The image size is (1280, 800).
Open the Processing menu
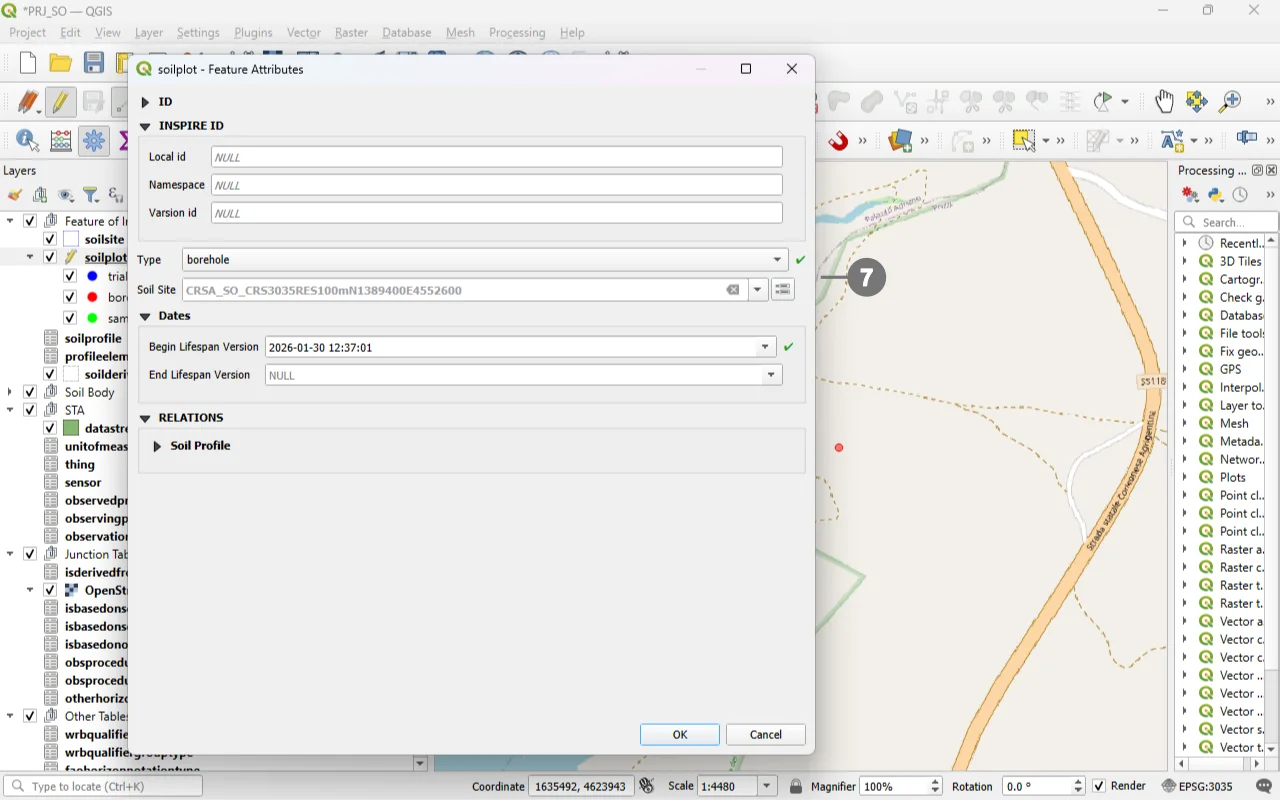pyautogui.click(x=517, y=32)
